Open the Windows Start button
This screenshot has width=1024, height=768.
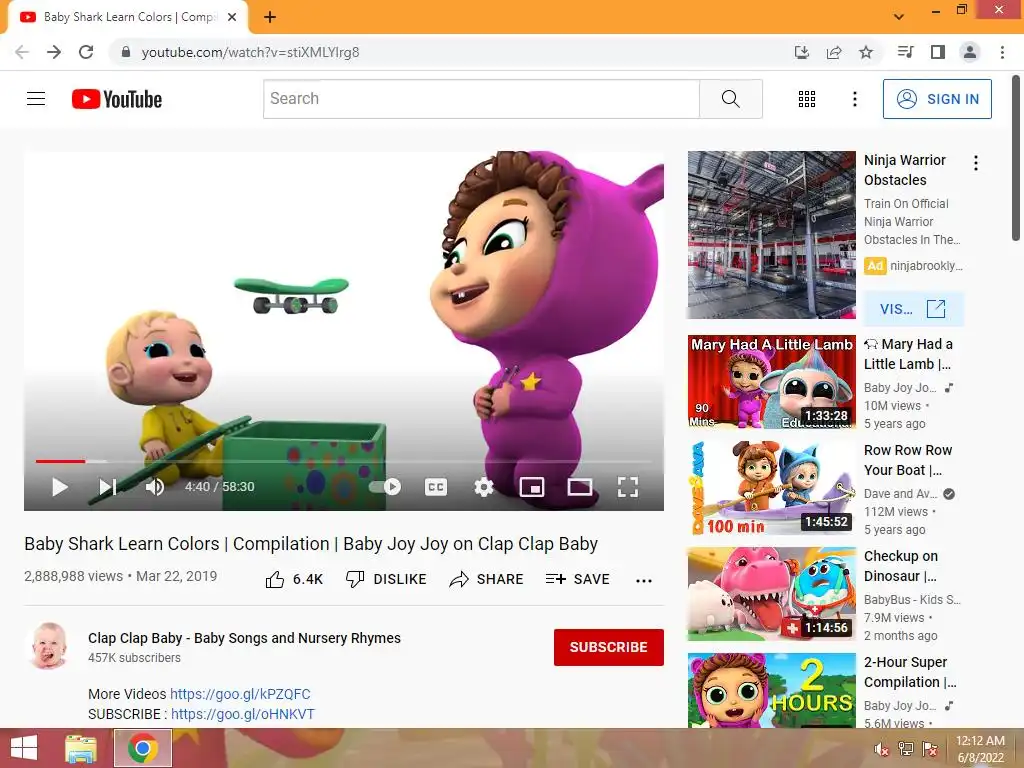coord(24,748)
